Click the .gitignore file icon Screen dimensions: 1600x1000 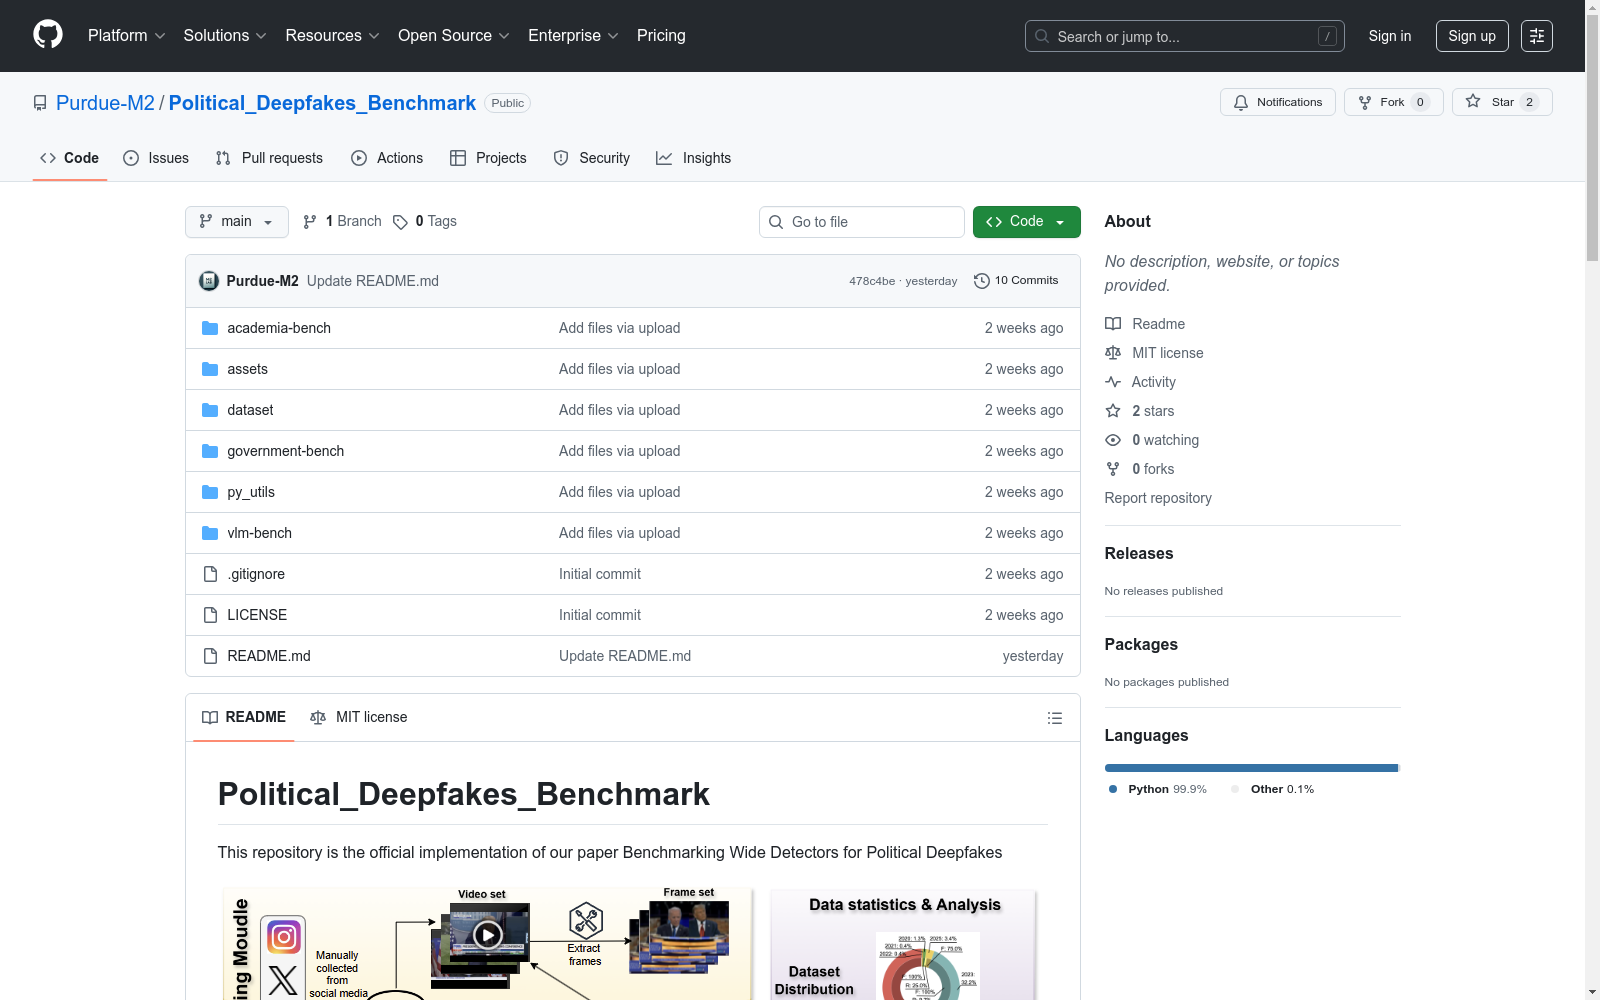tap(210, 574)
